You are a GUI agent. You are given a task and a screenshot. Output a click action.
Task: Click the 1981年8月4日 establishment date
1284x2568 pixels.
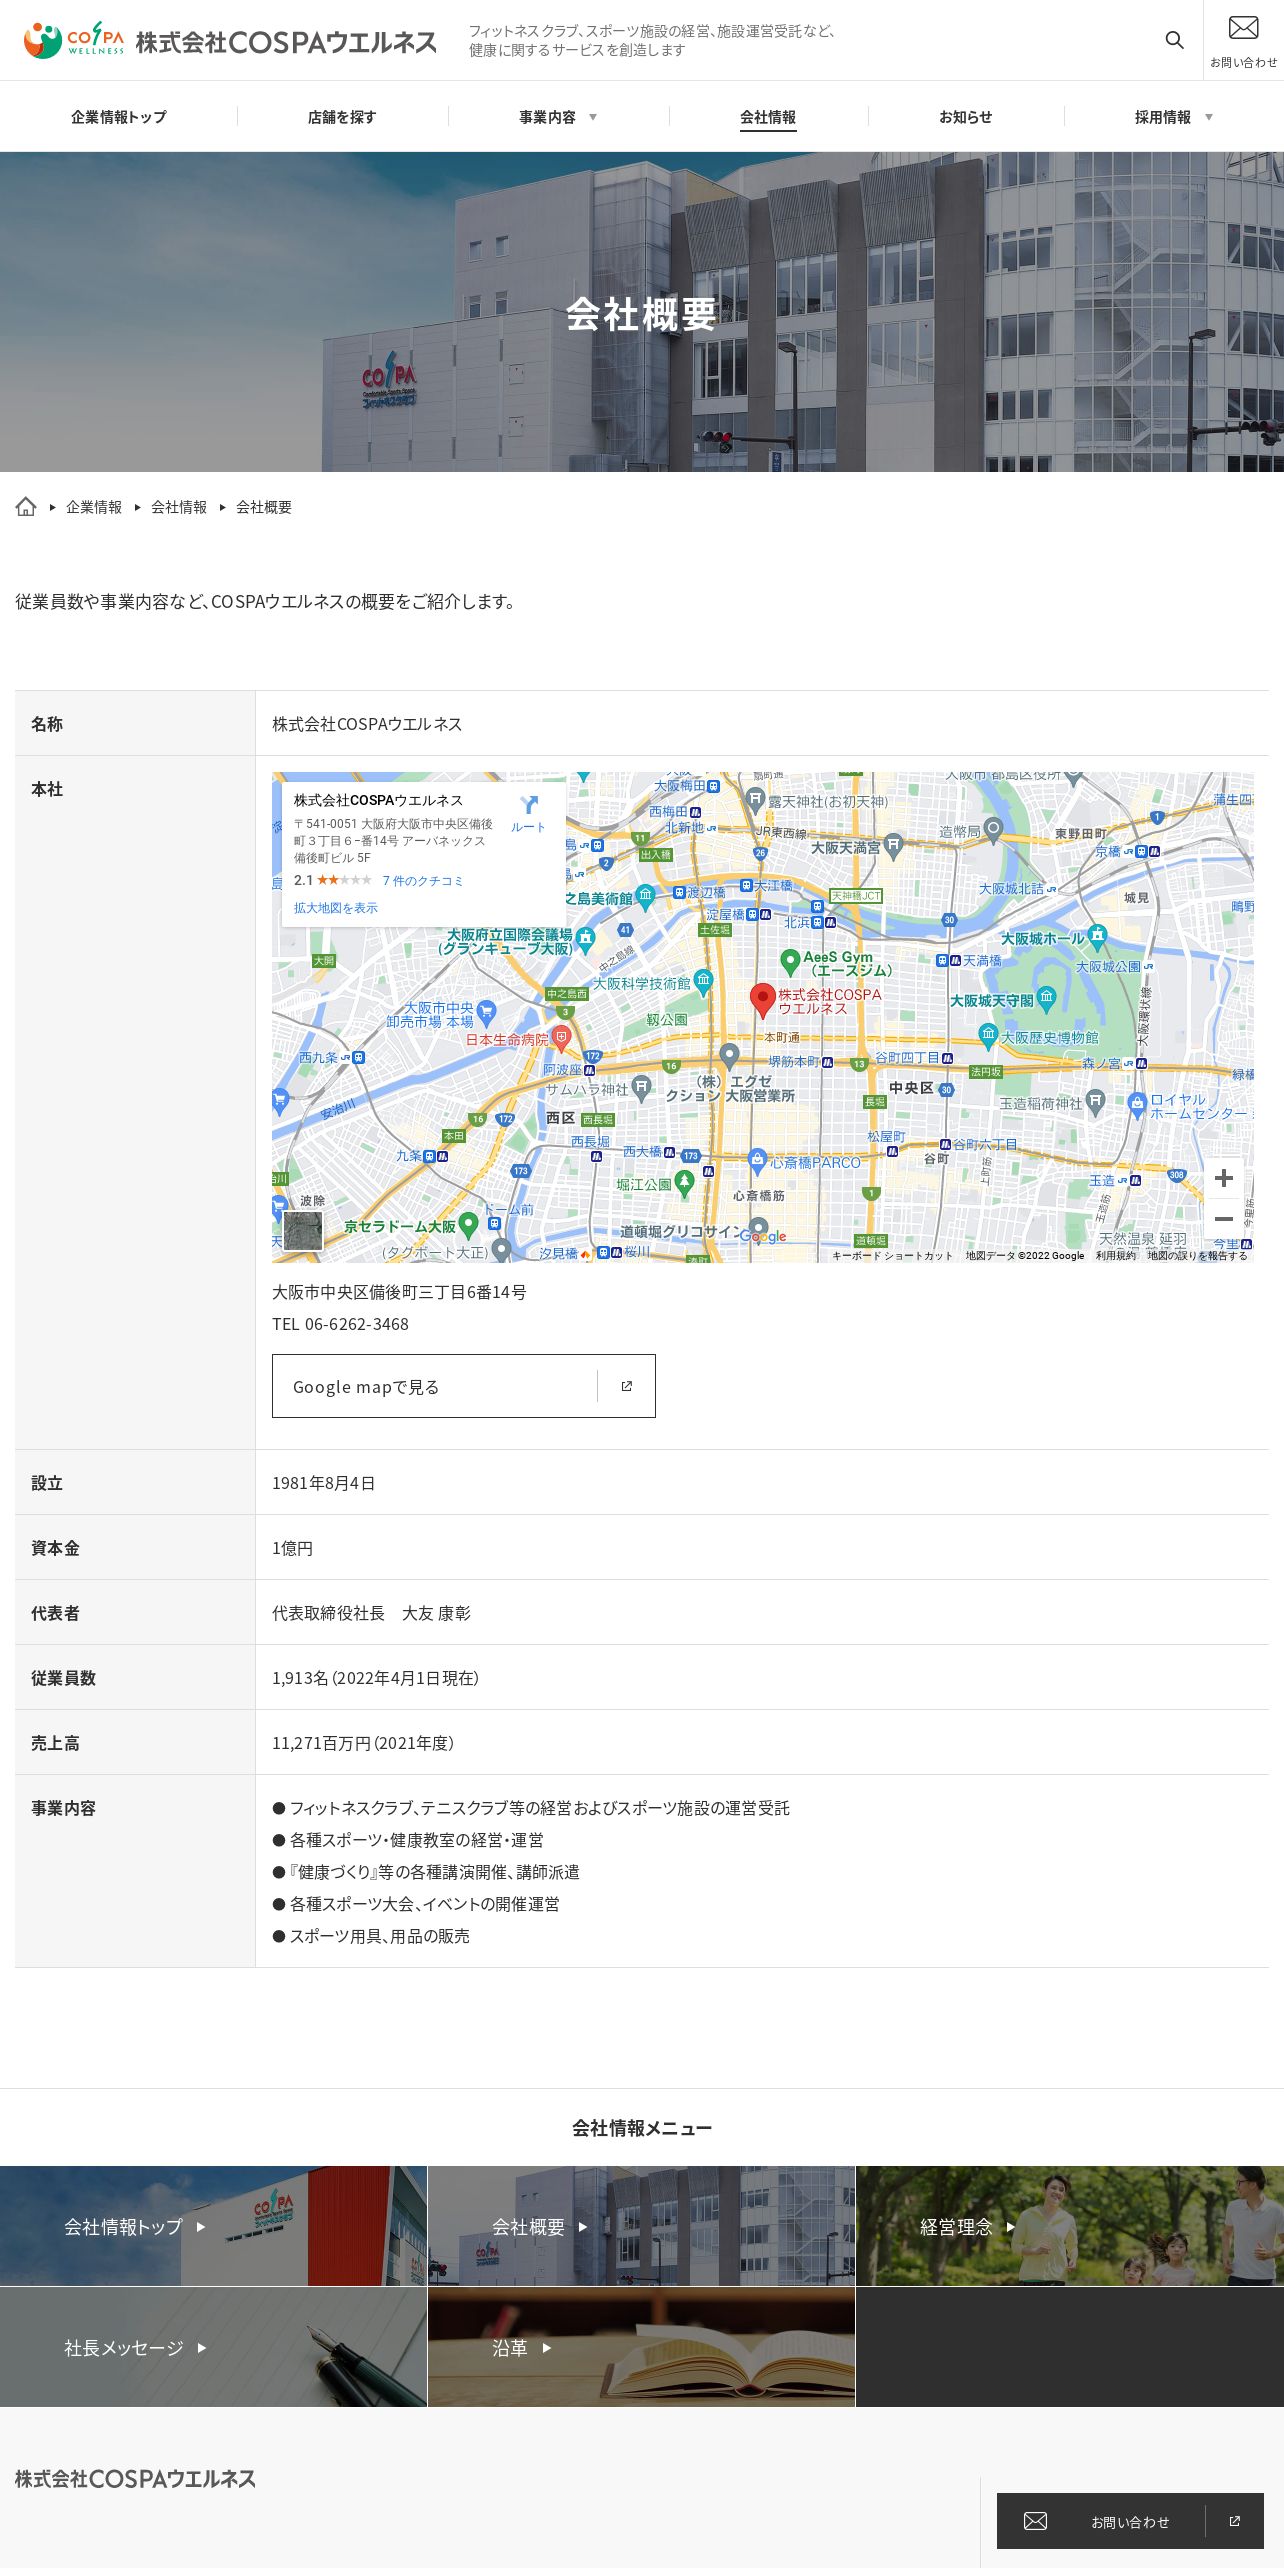pos(324,1483)
